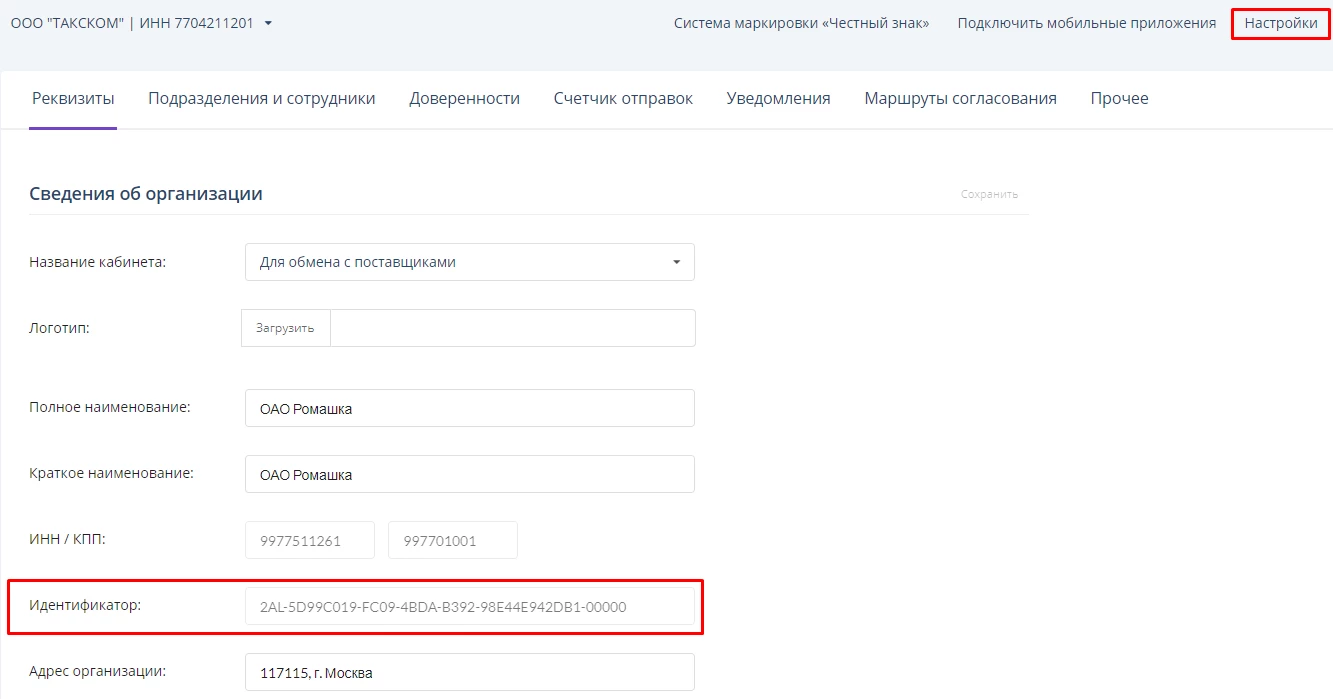The image size is (1333, 699).
Task: Click the Загрузить logo button
Action: pyautogui.click(x=285, y=328)
